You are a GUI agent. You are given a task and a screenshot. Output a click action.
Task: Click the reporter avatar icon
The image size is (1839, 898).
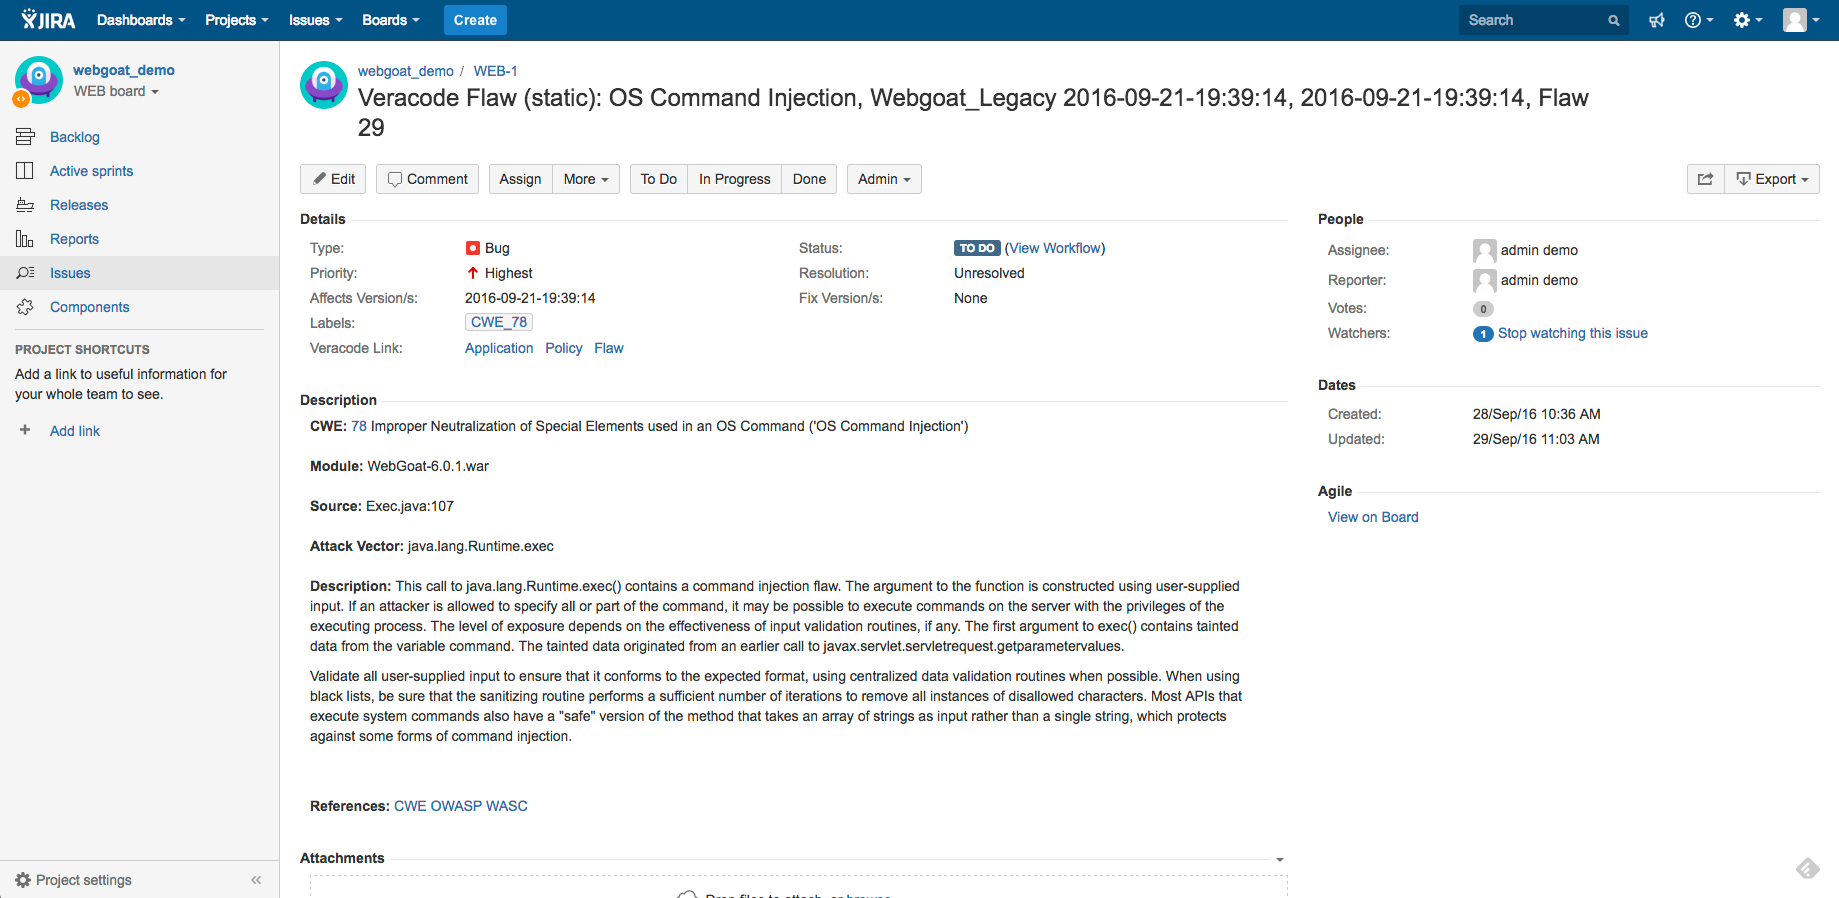pyautogui.click(x=1485, y=280)
